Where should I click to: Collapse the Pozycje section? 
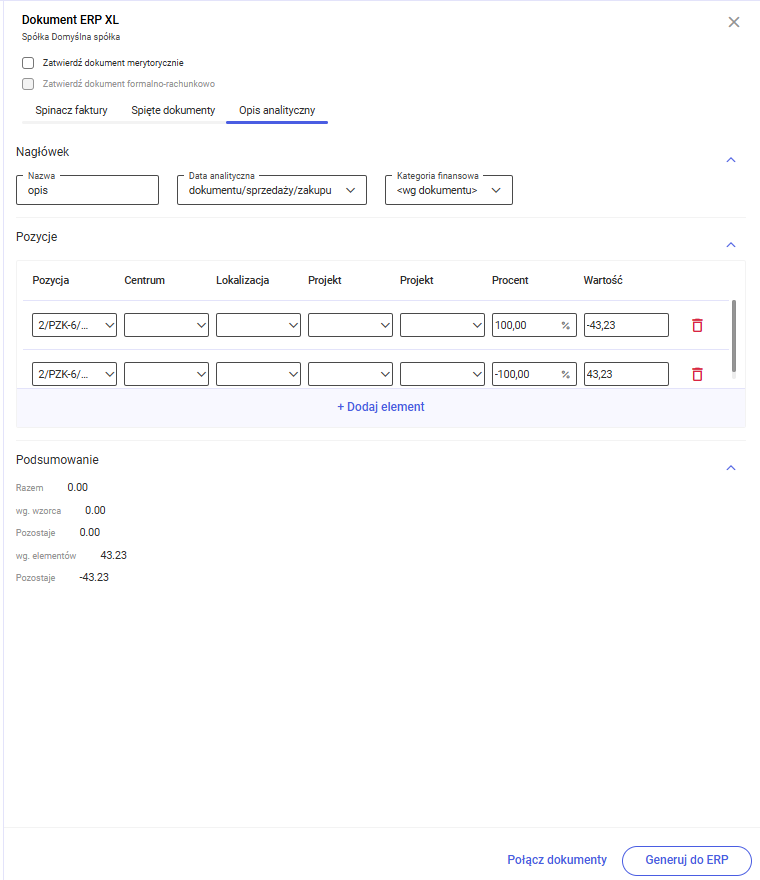pos(731,245)
